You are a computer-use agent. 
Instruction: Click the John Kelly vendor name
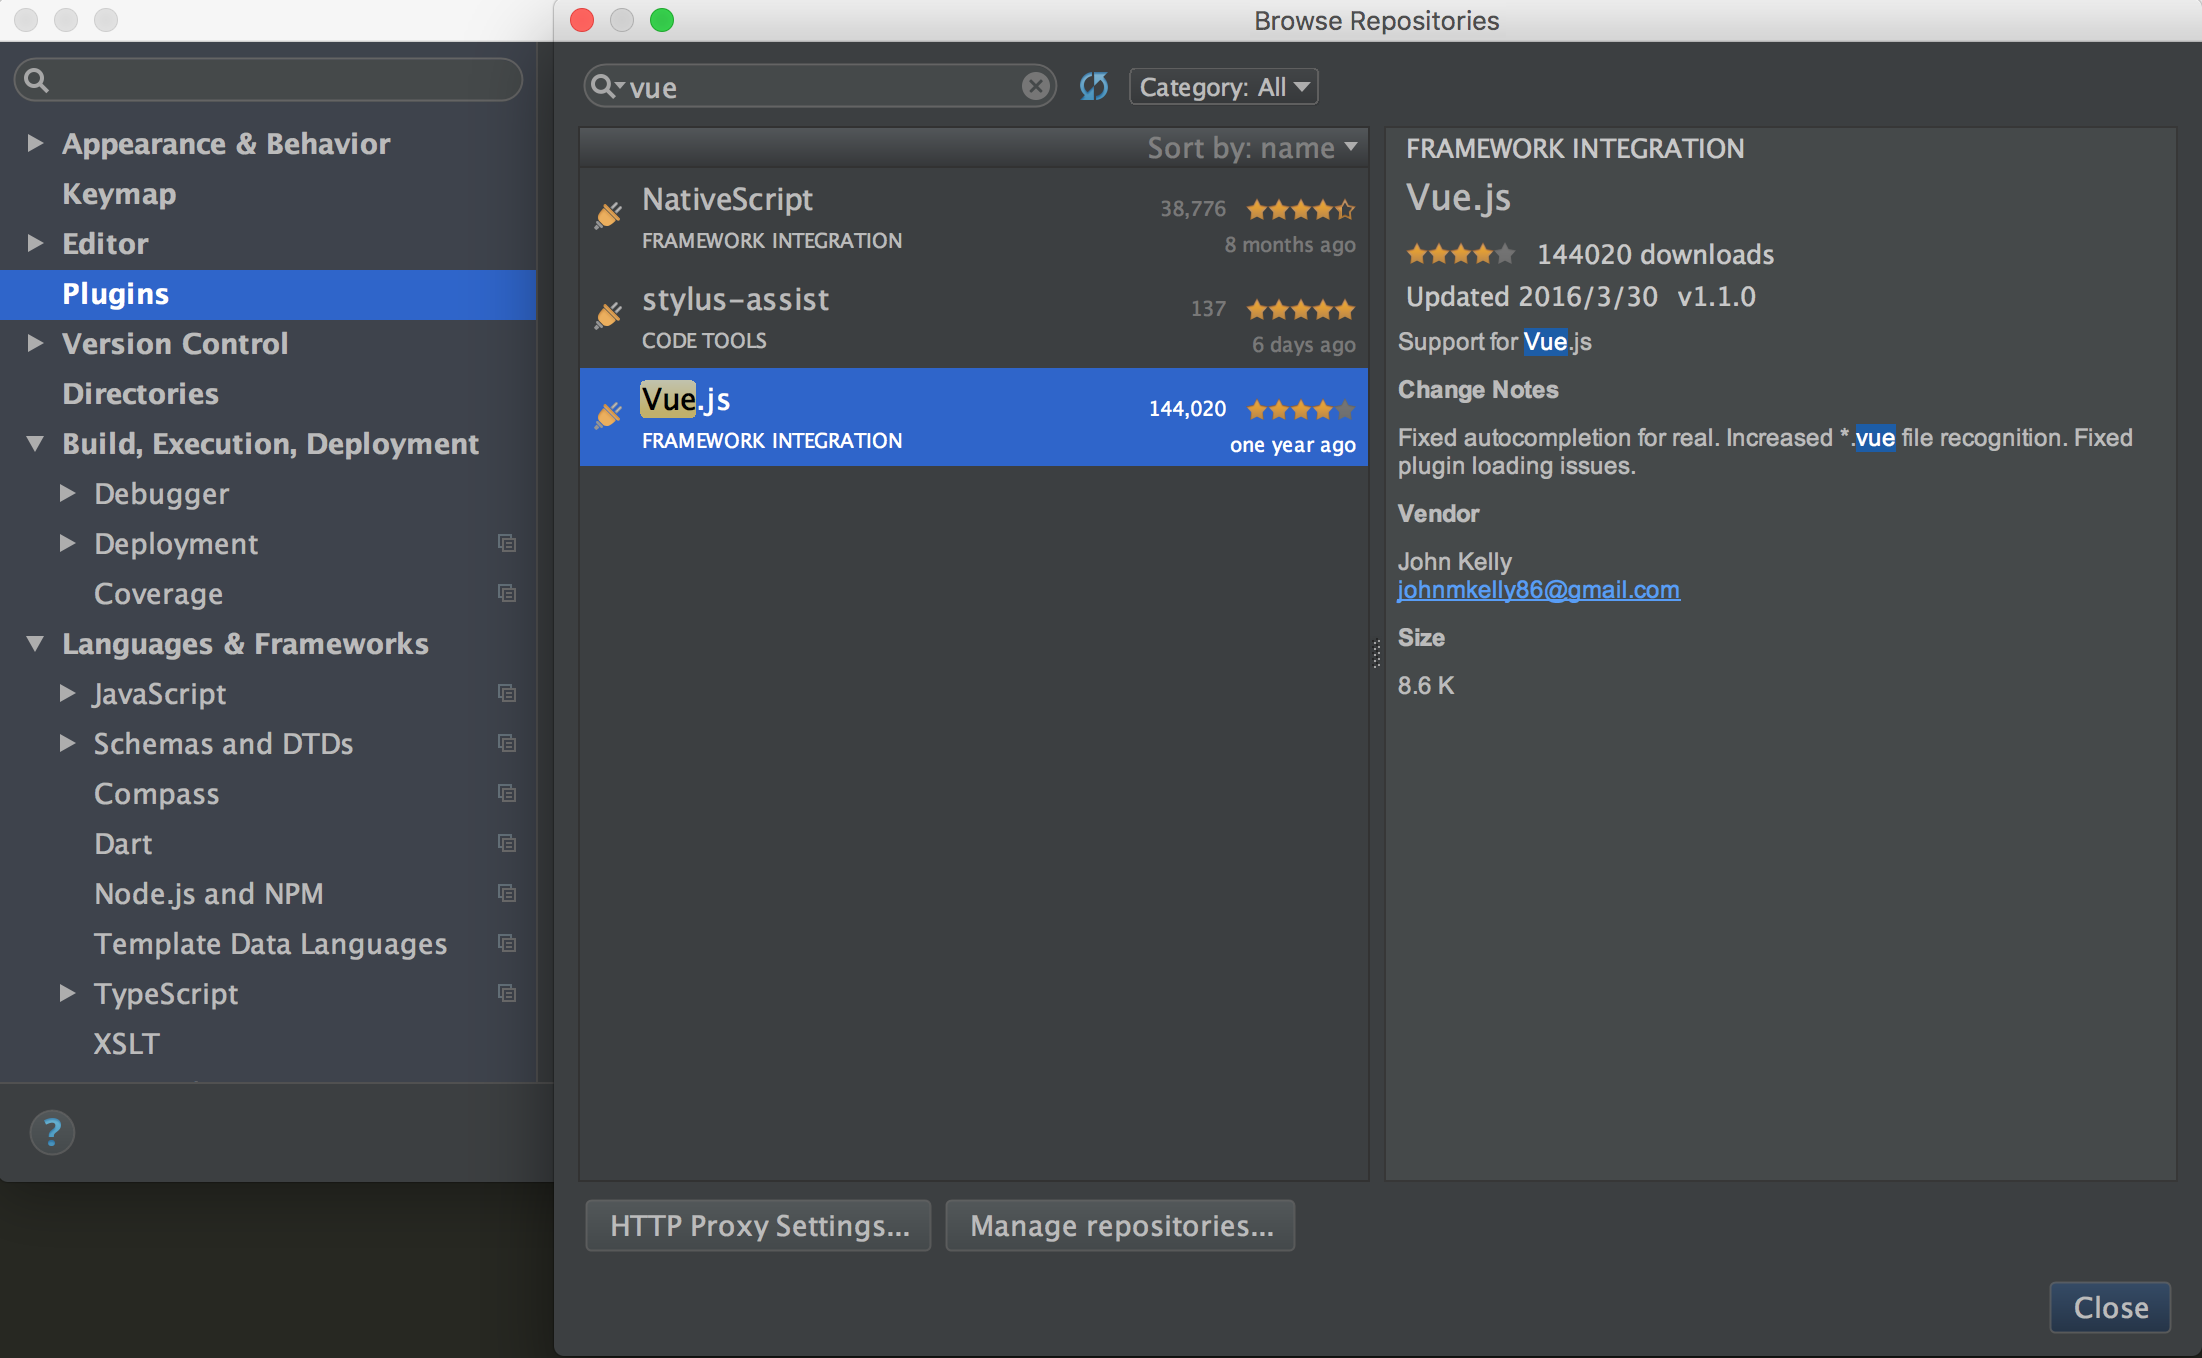tap(1455, 562)
